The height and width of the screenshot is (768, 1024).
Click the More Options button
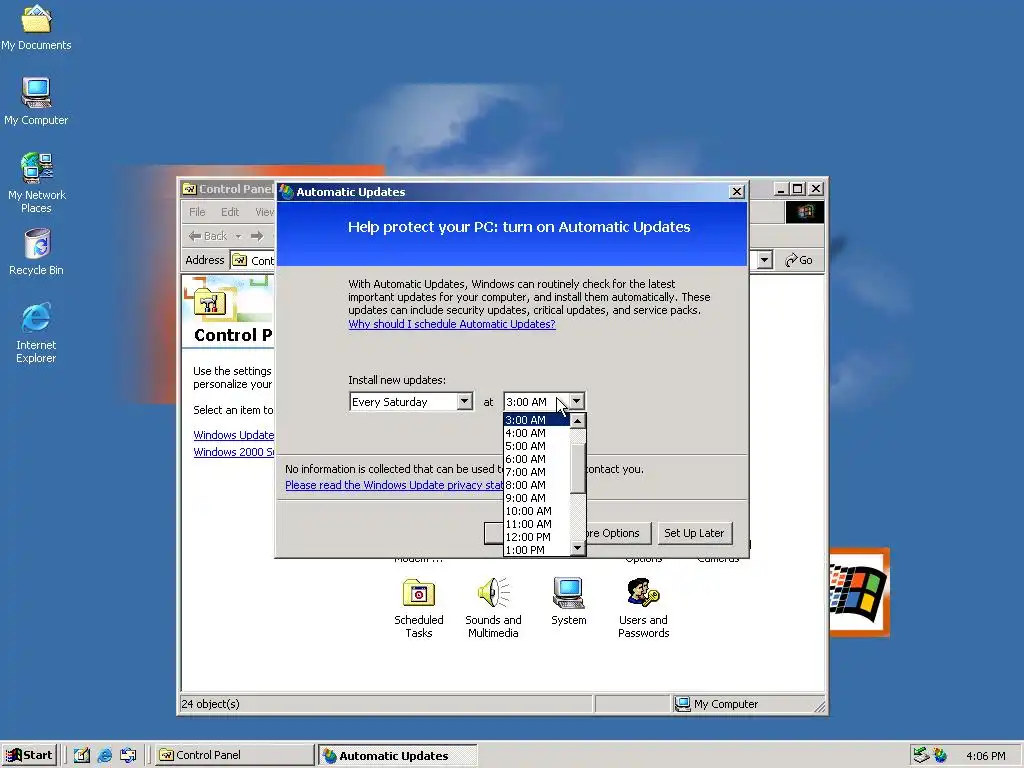[618, 533]
